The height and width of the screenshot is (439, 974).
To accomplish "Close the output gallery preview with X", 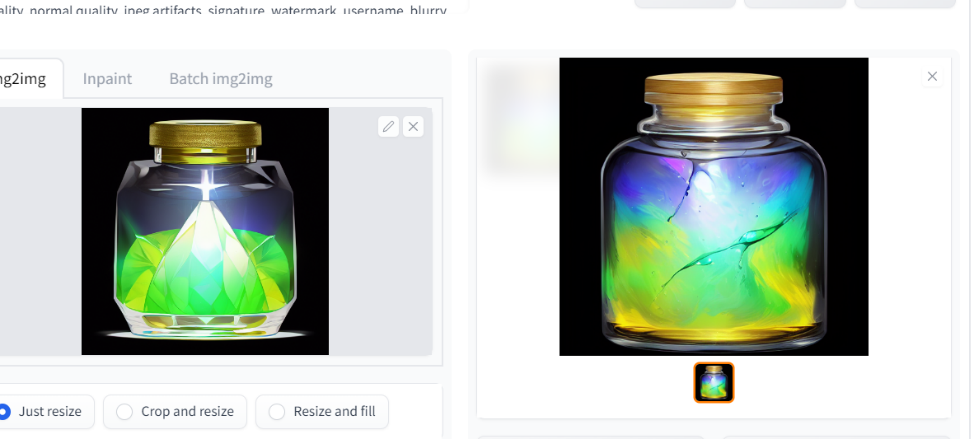I will click(932, 76).
